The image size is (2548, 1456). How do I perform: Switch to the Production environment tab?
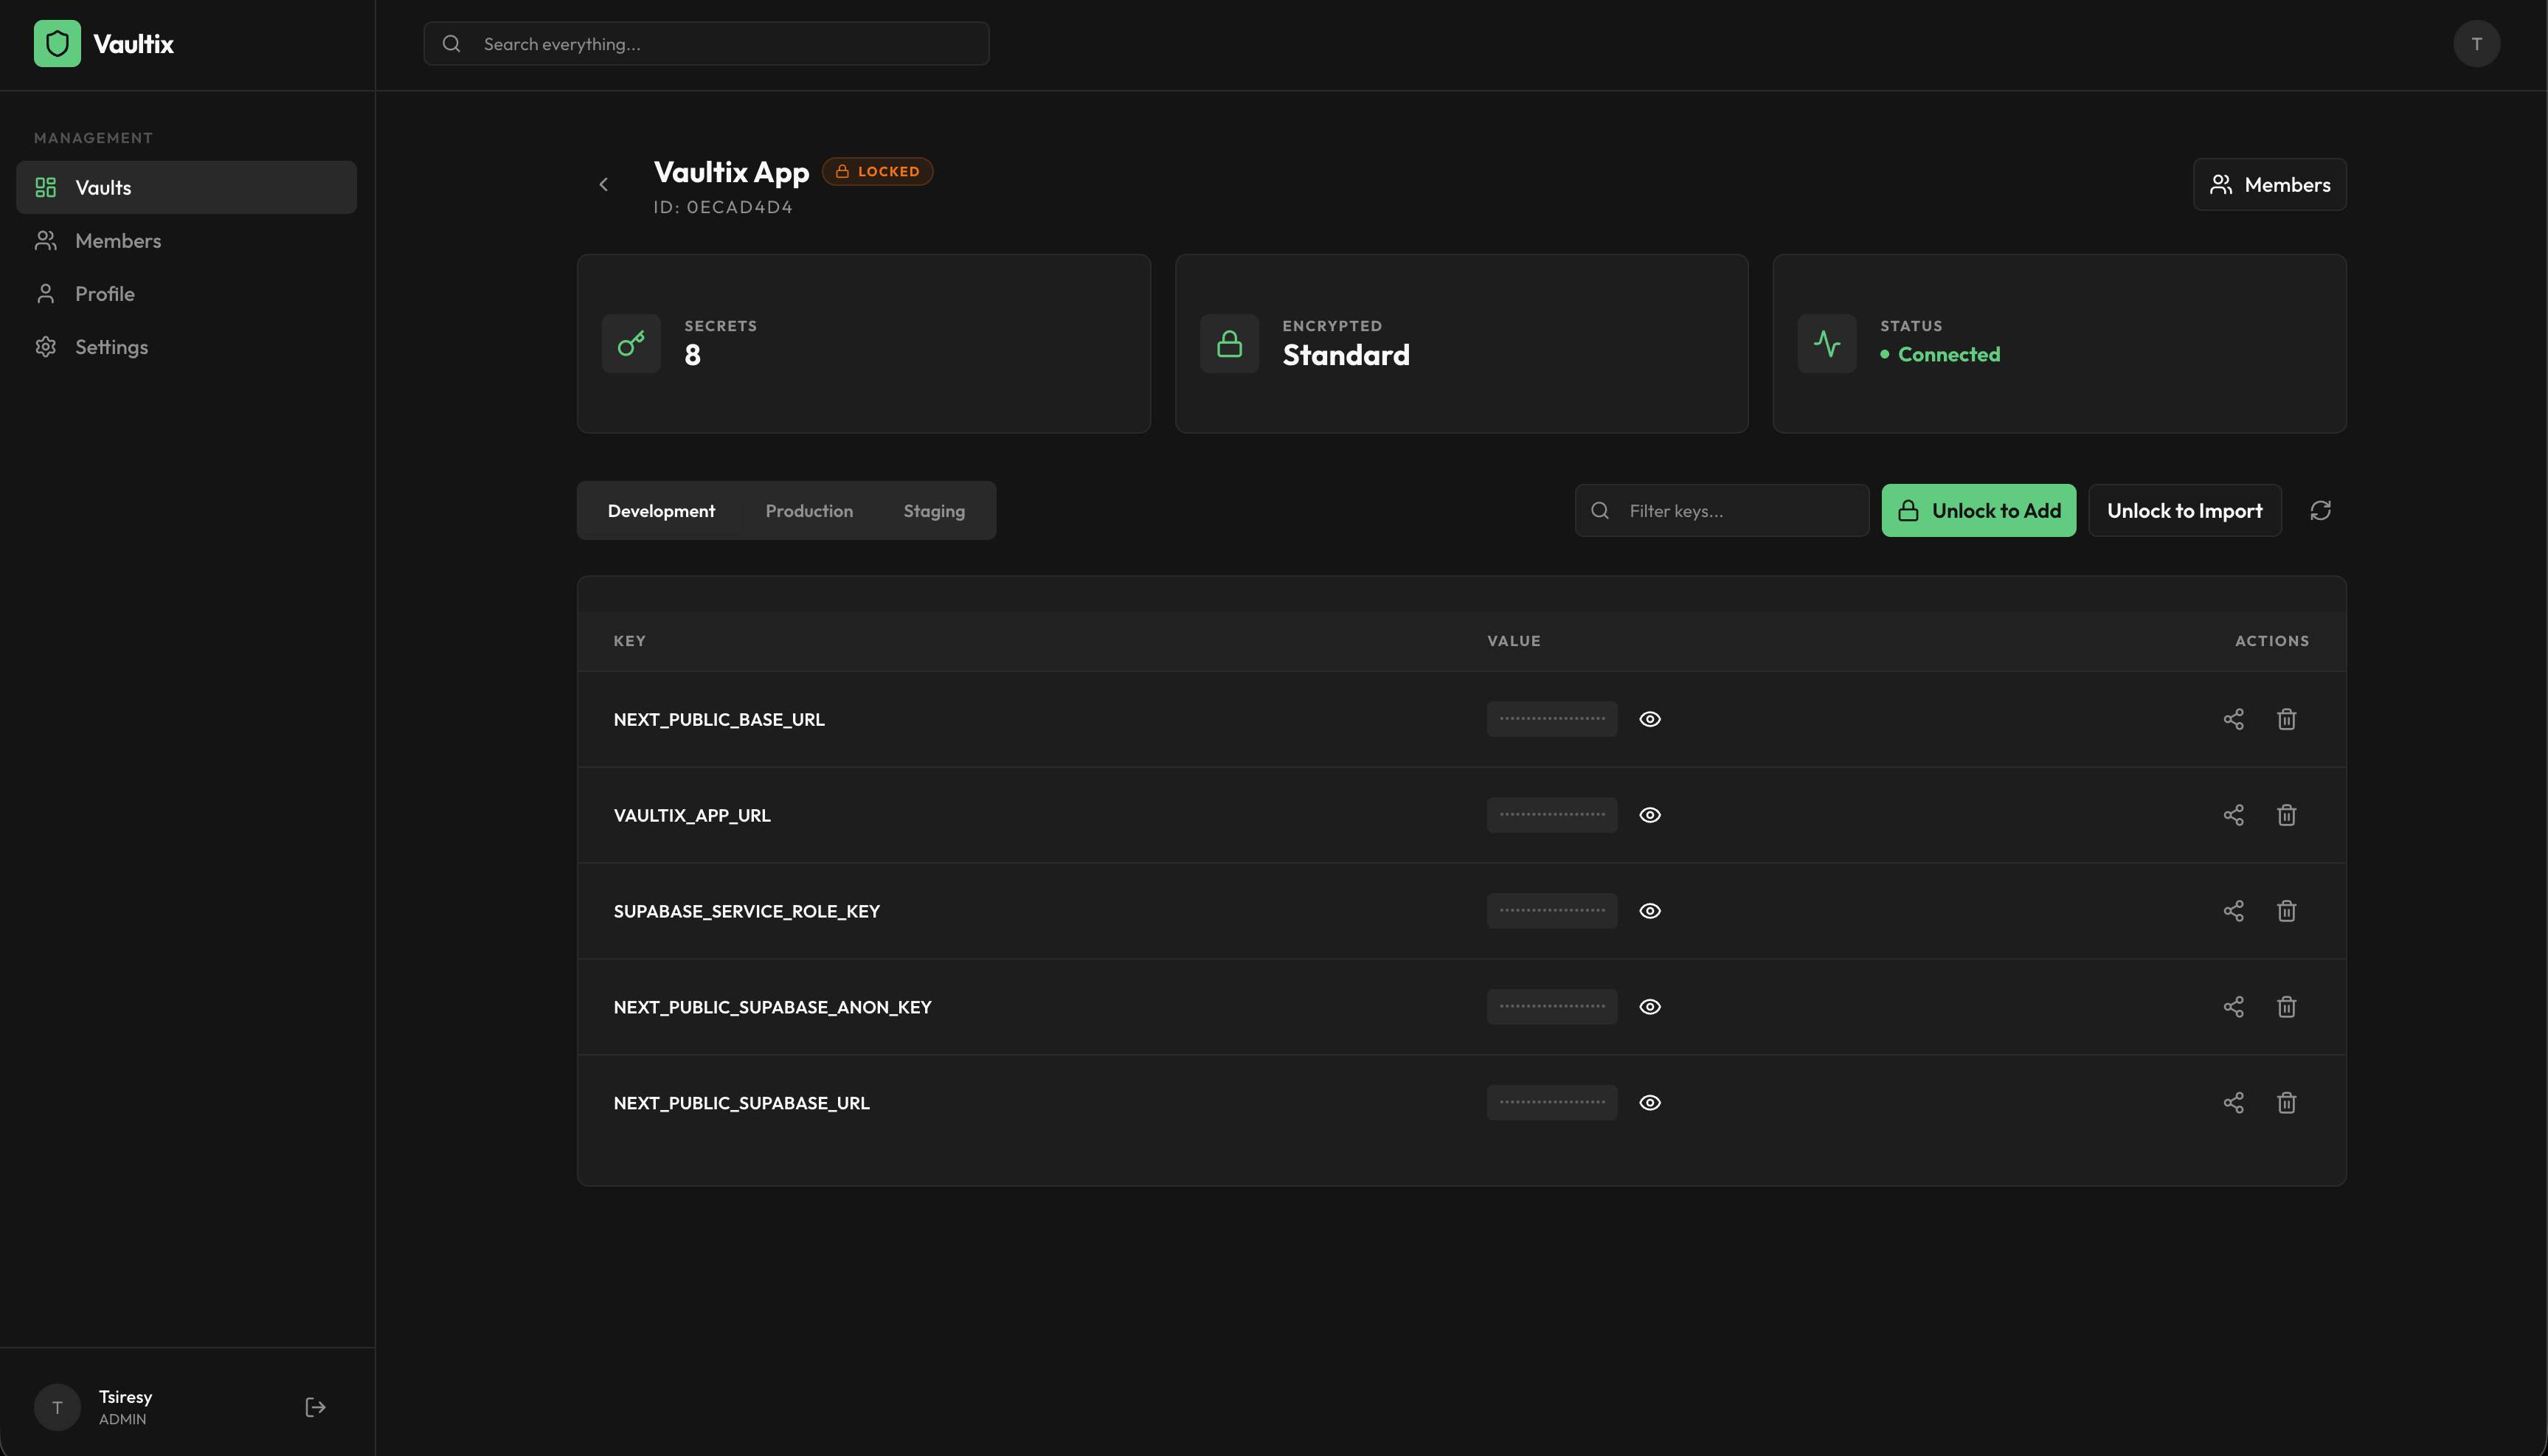(809, 510)
